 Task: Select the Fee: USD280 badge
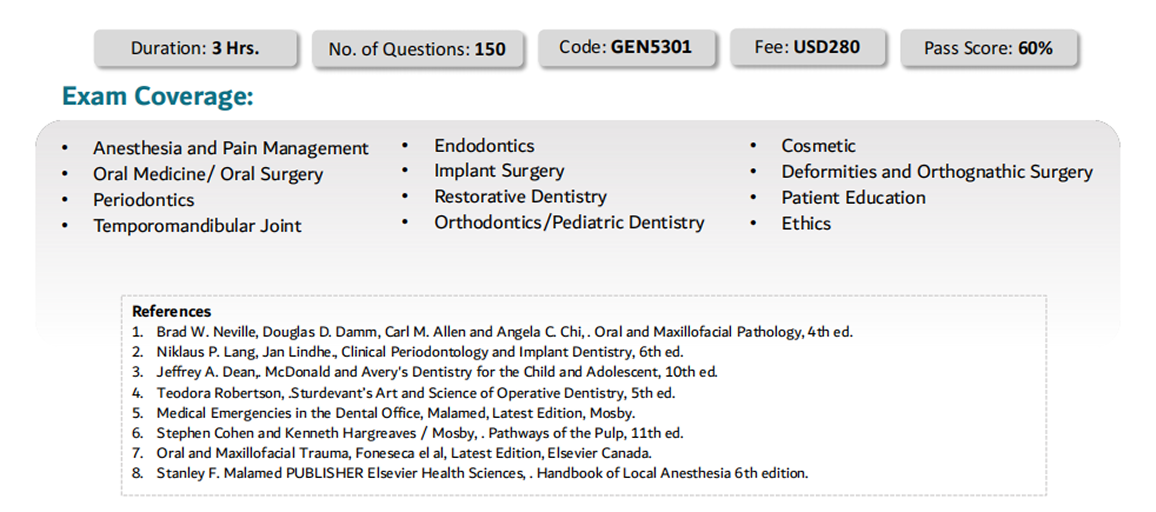pos(807,47)
